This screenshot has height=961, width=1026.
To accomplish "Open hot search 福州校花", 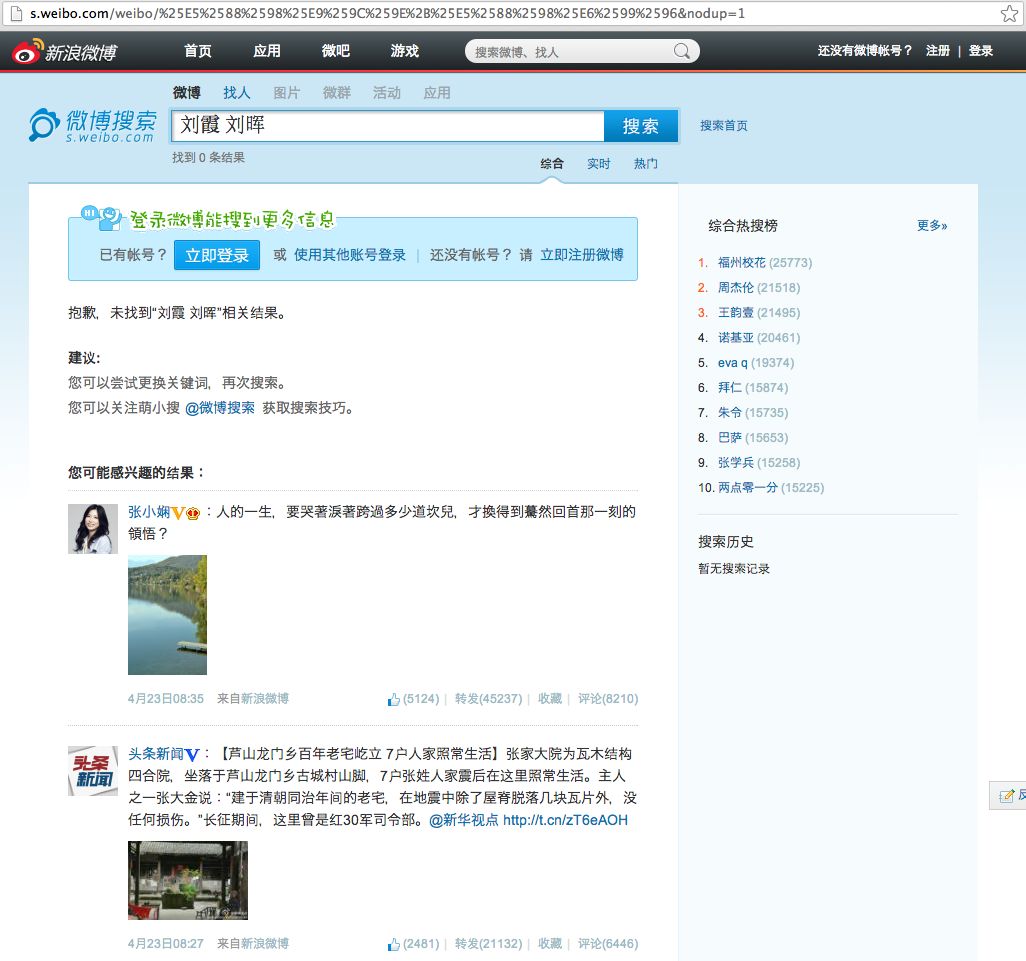I will pos(741,262).
